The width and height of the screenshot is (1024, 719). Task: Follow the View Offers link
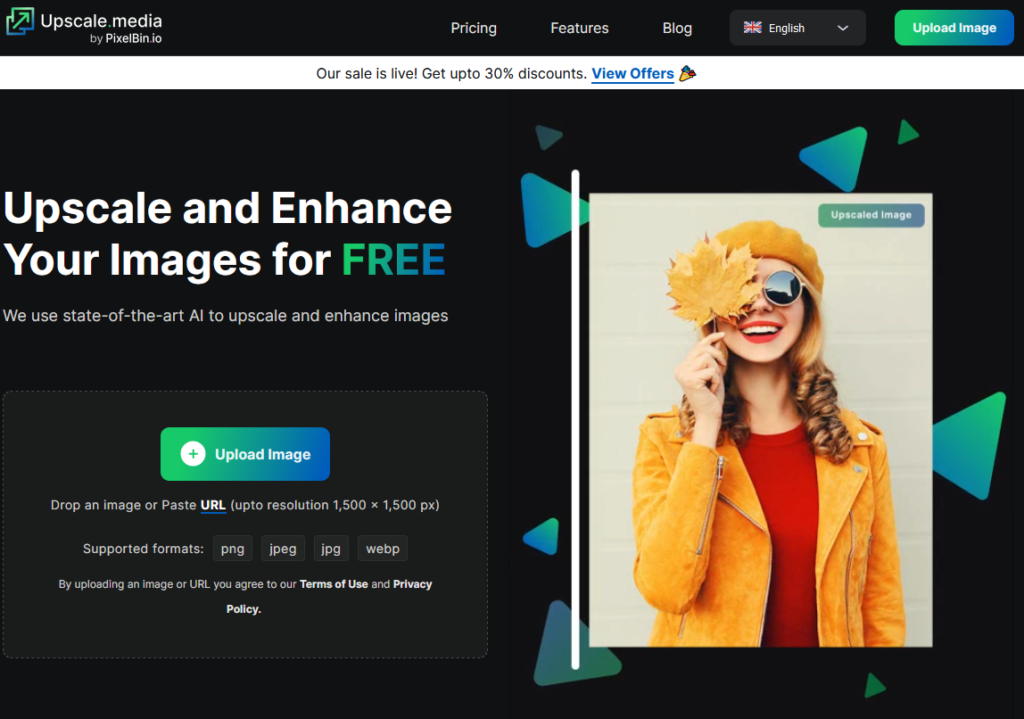(632, 74)
